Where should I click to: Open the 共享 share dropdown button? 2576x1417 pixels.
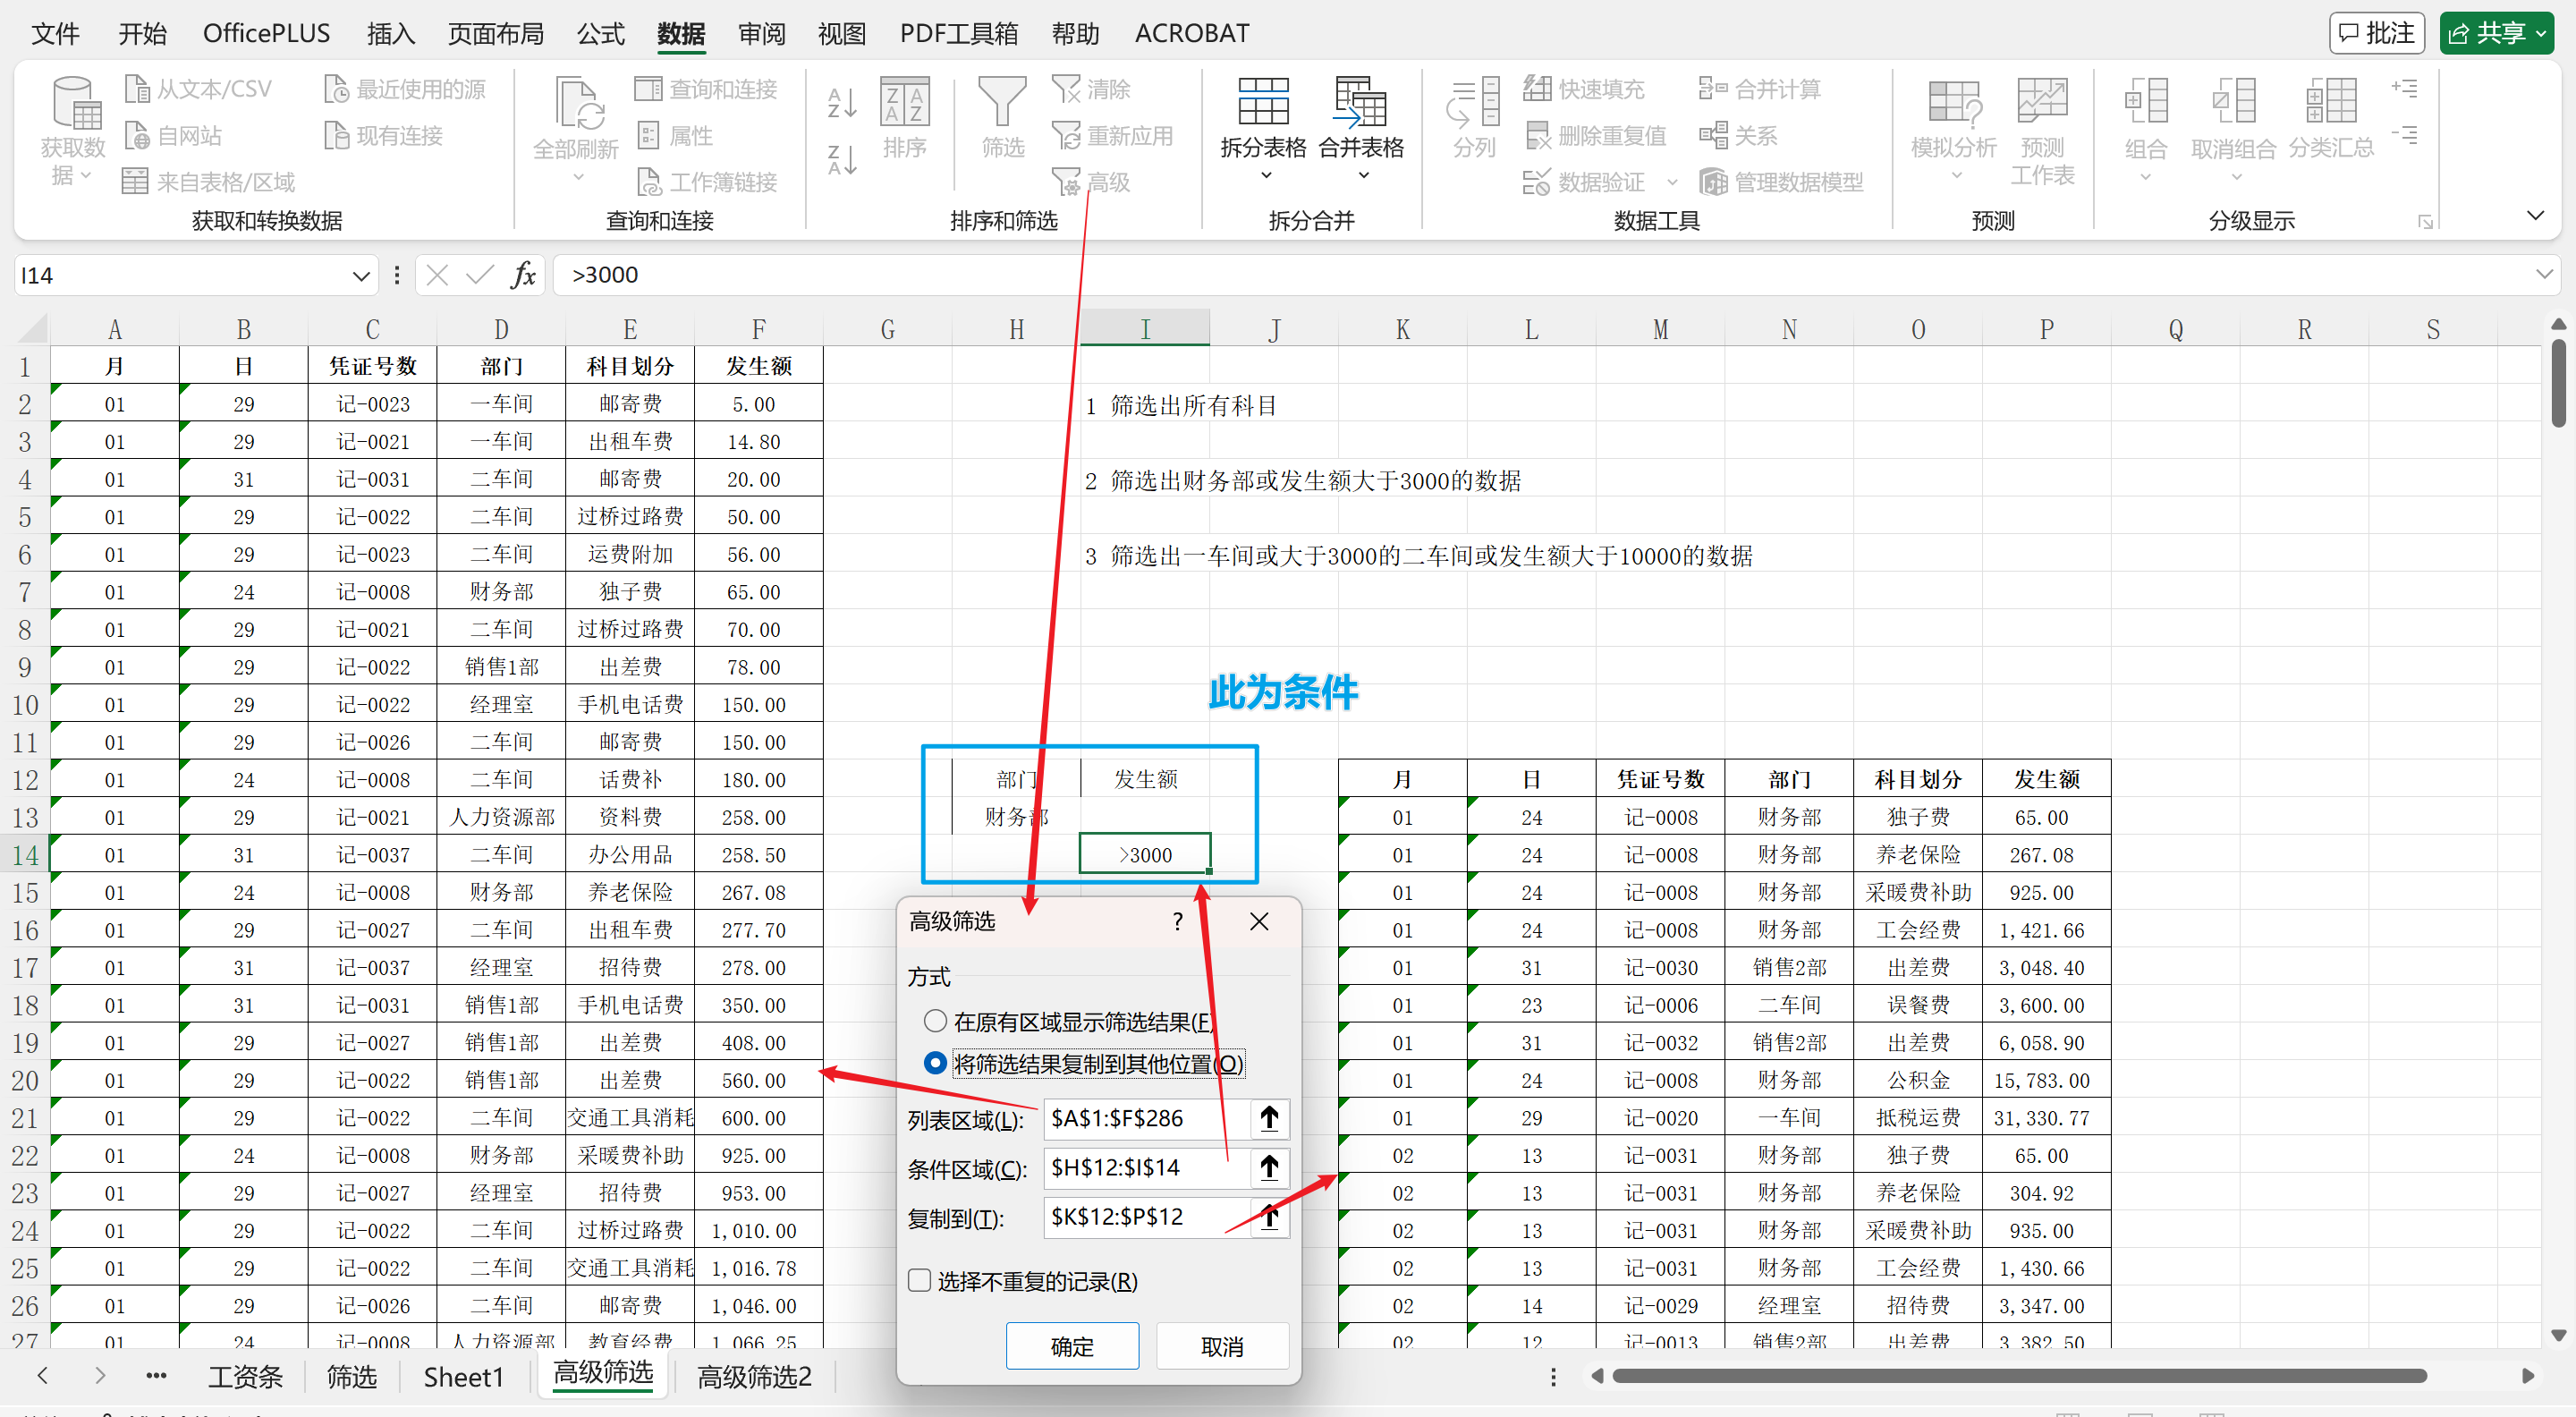point(2497,33)
